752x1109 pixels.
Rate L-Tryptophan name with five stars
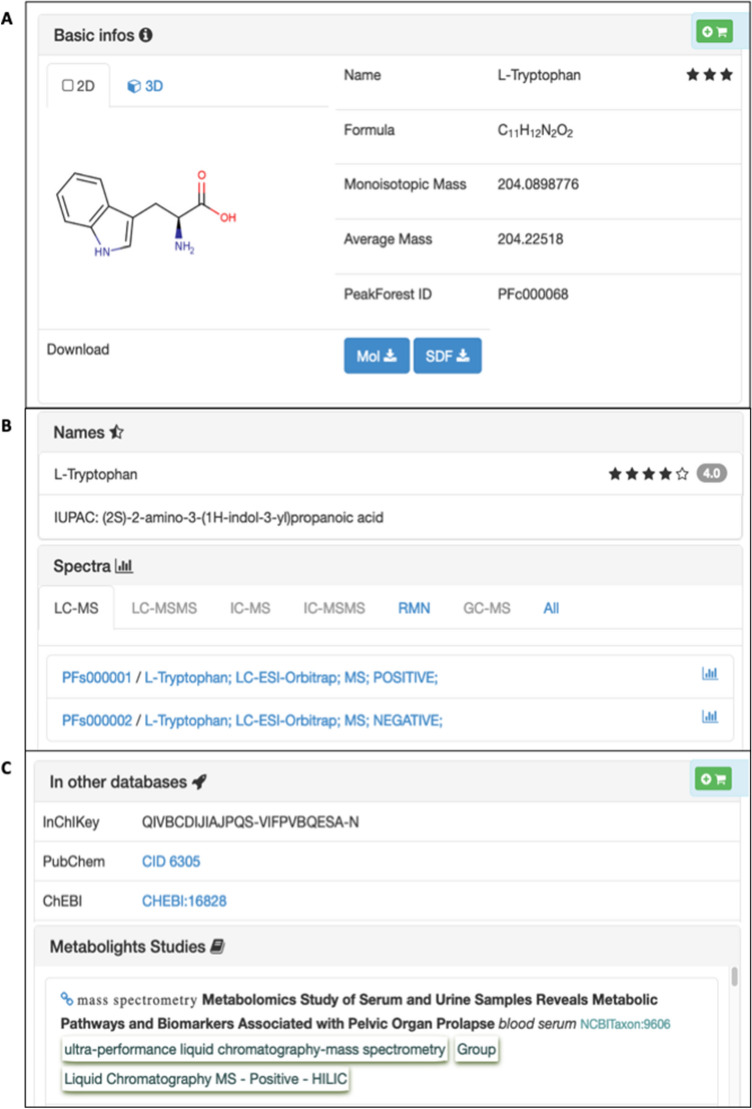(x=682, y=474)
